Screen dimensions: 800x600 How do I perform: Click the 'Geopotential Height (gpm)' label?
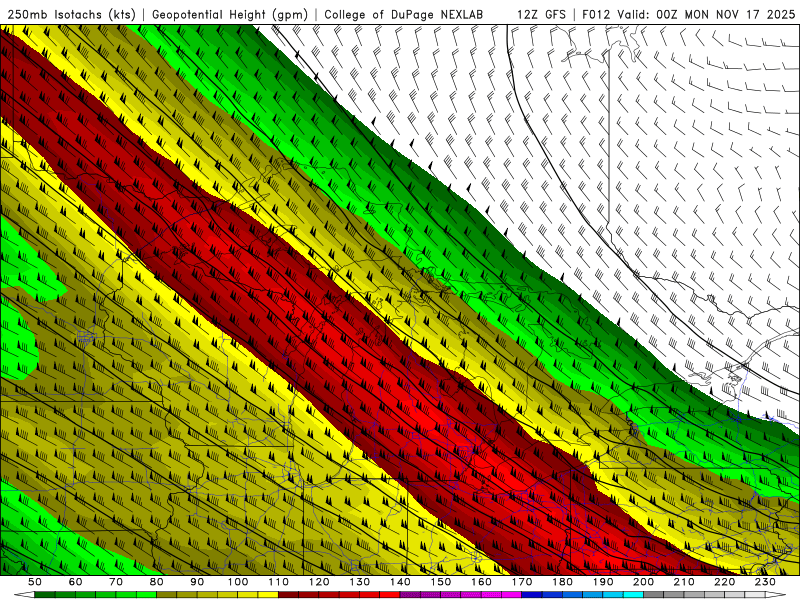point(230,14)
